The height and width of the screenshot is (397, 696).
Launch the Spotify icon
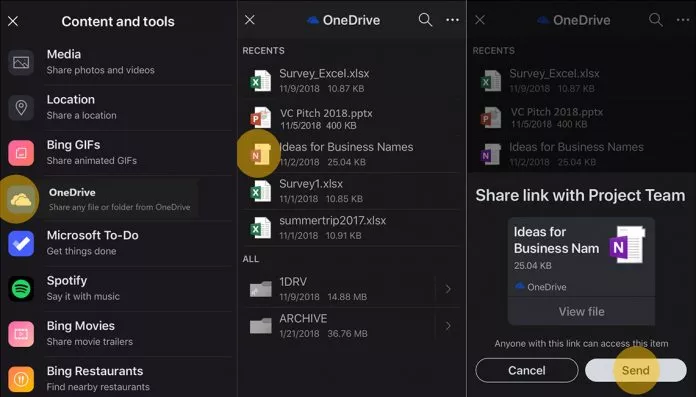point(21,289)
